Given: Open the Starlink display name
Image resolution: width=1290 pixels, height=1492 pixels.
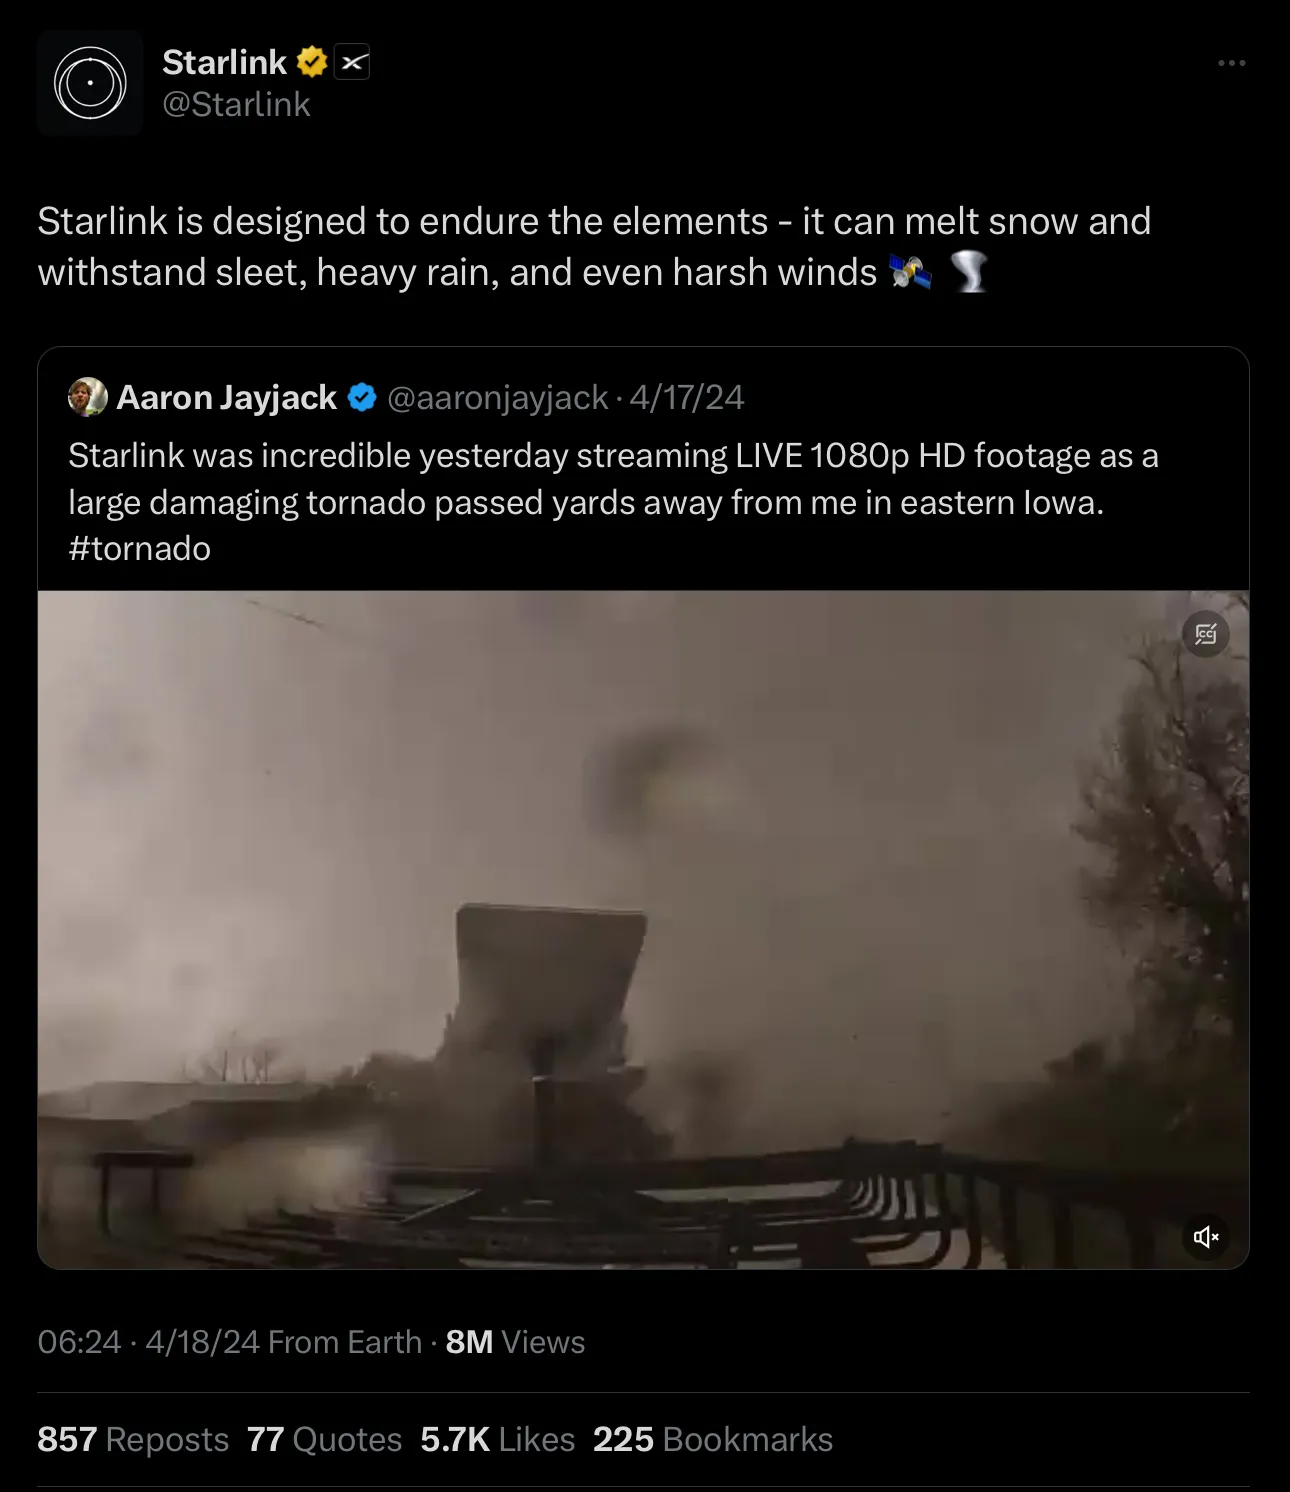Looking at the screenshot, I should click(x=224, y=62).
